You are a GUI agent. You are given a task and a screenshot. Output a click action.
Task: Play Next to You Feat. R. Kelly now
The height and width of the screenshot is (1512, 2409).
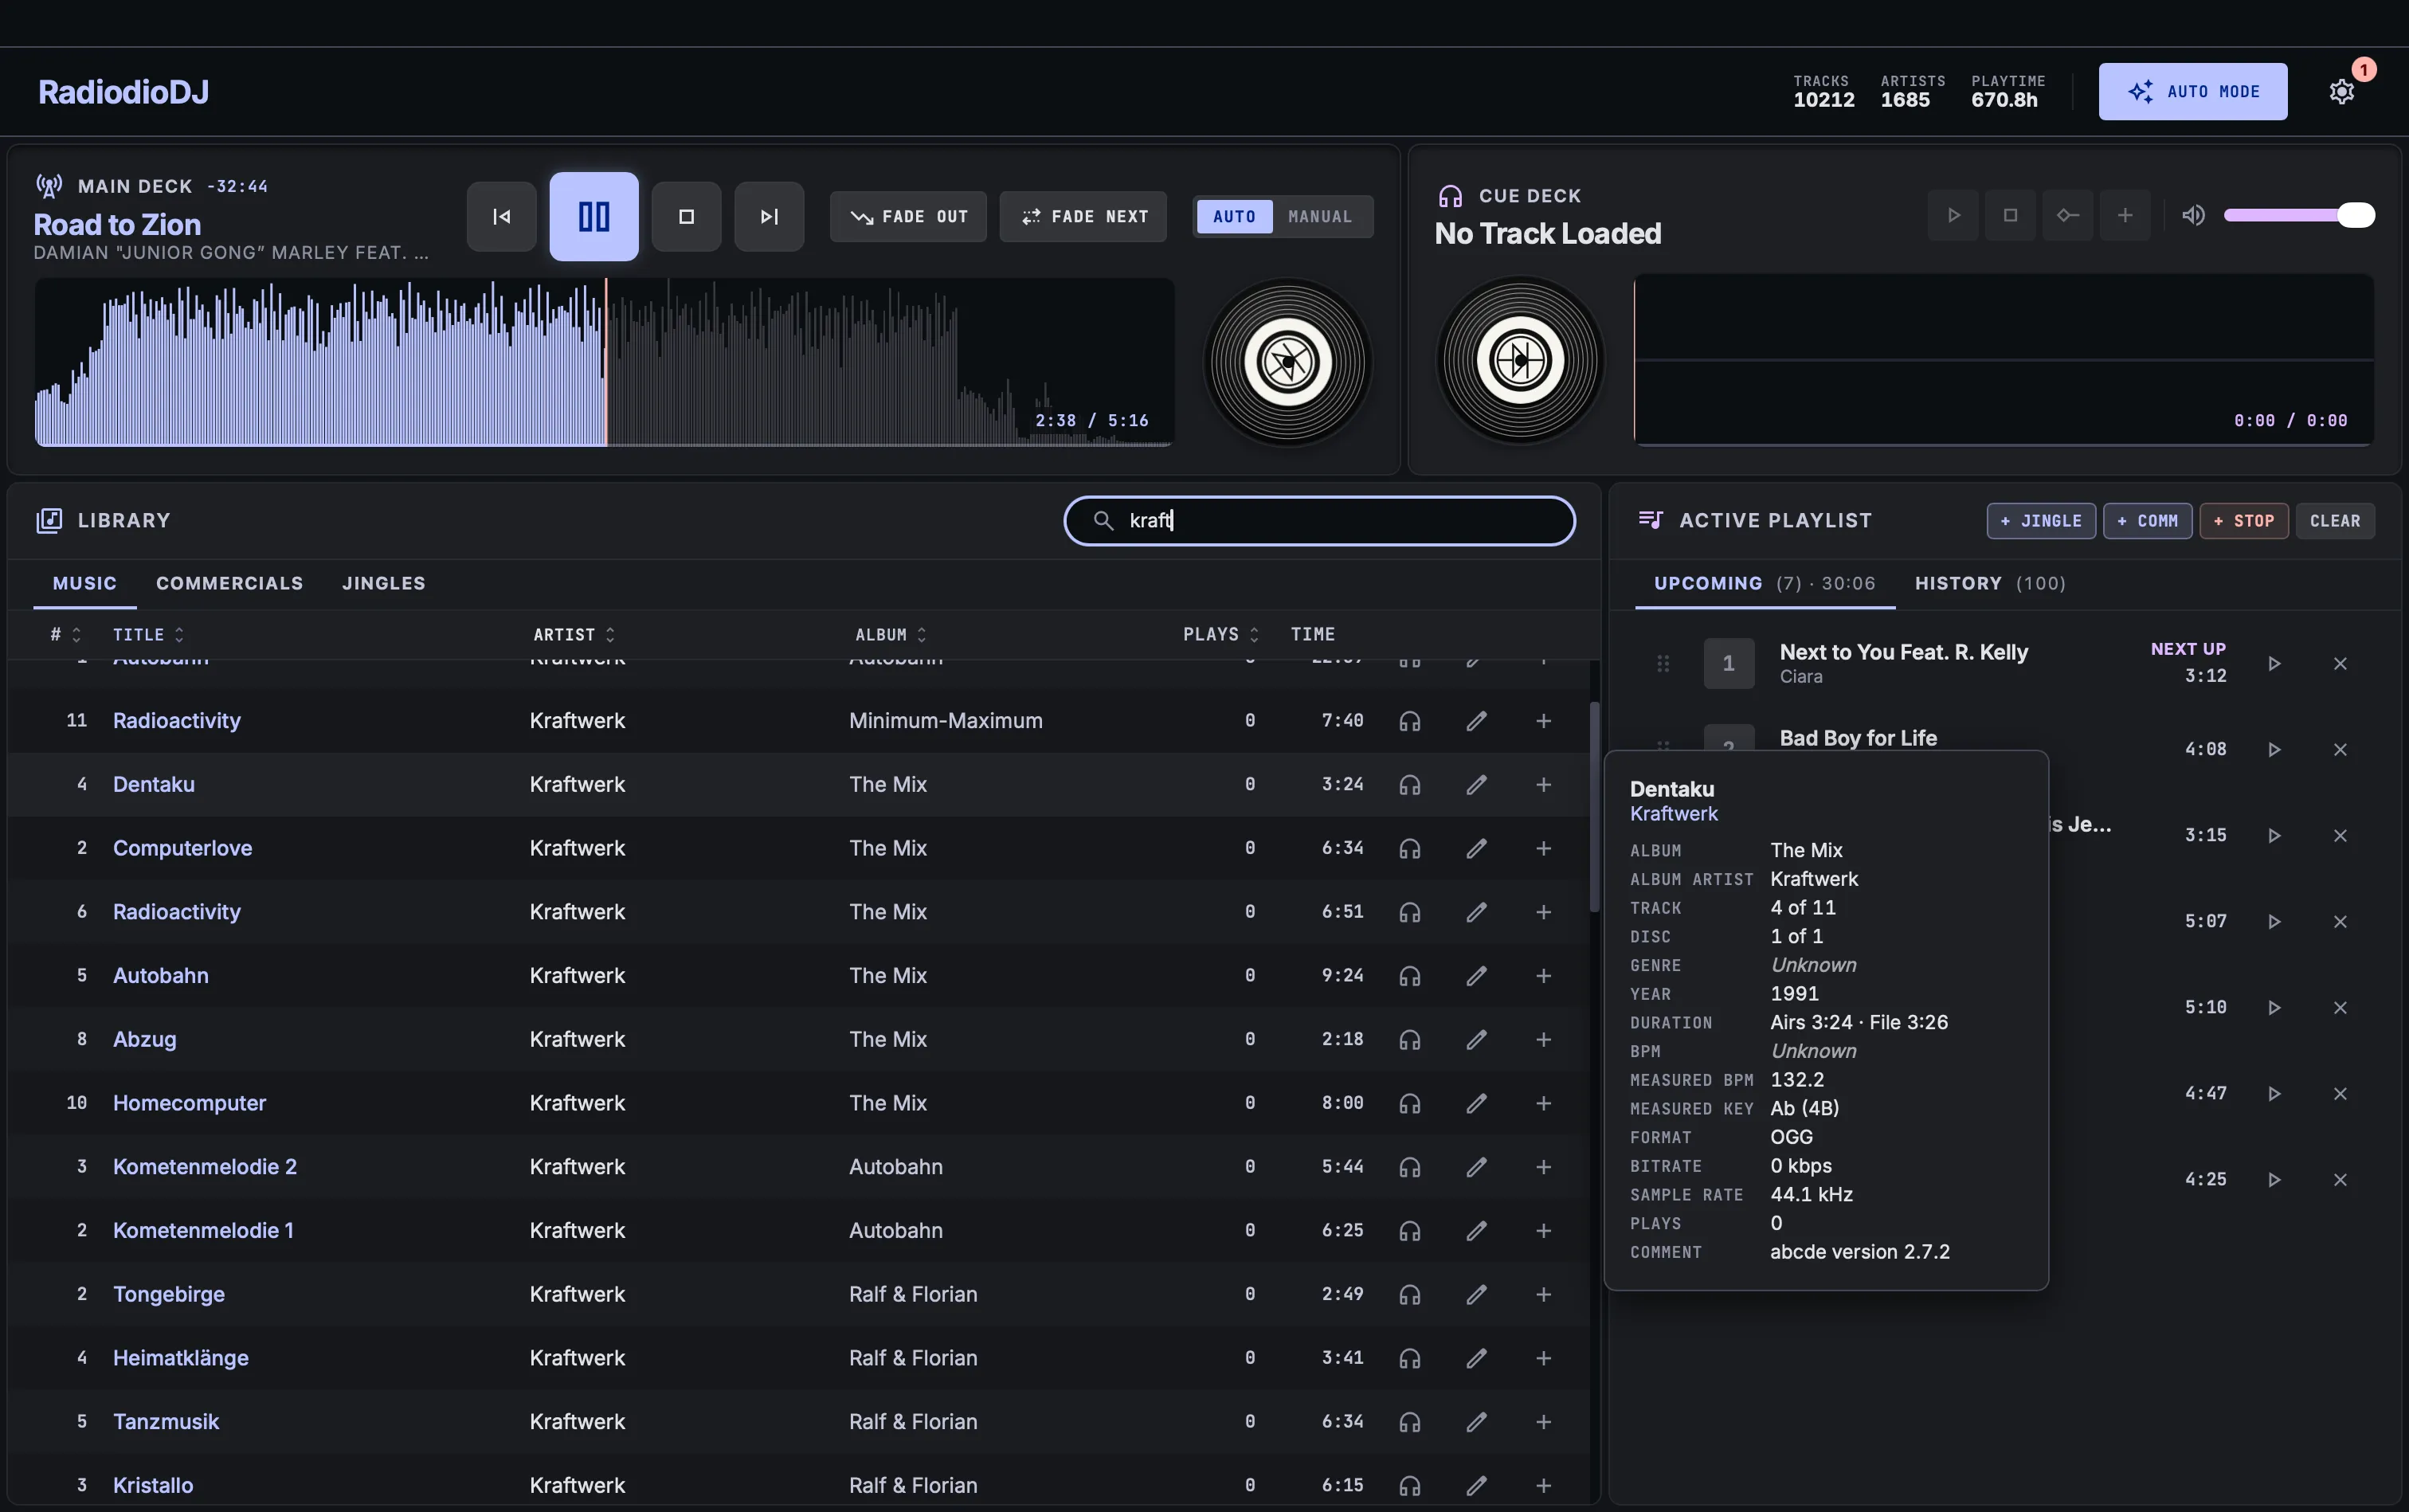[2274, 664]
